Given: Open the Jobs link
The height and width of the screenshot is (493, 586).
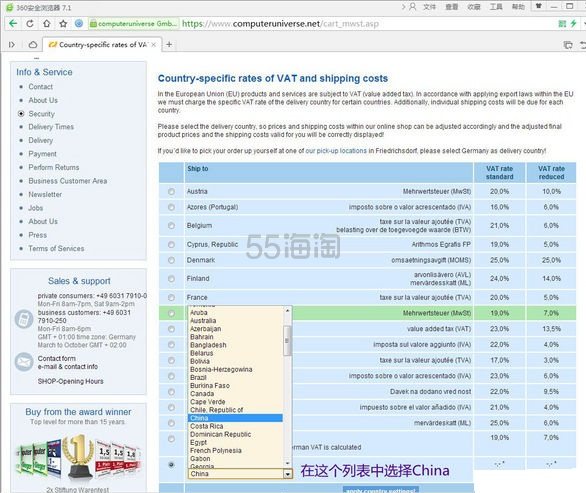Looking at the screenshot, I should 36,208.
